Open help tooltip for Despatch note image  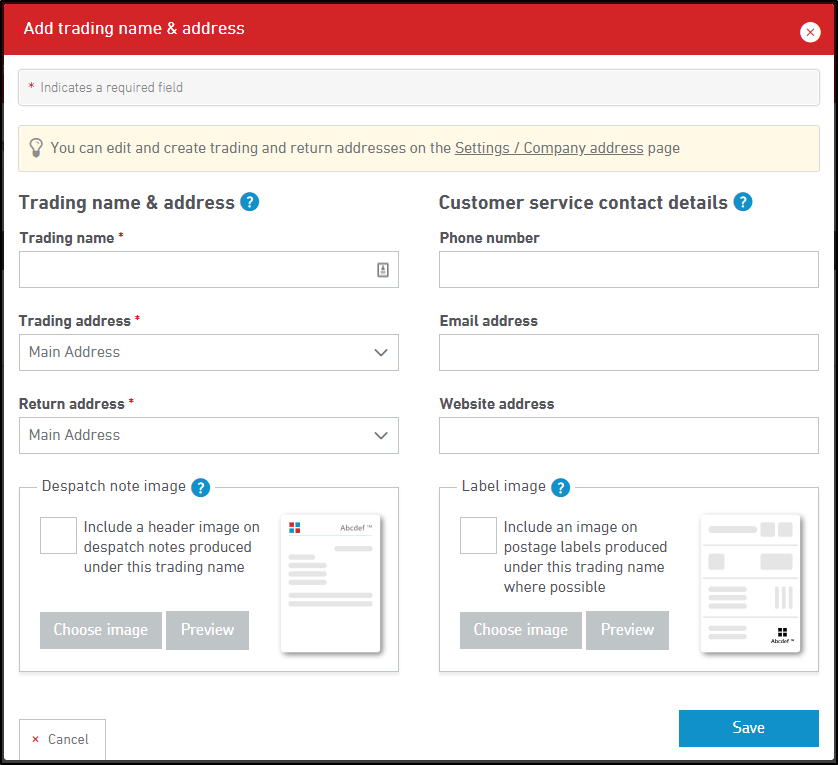201,487
